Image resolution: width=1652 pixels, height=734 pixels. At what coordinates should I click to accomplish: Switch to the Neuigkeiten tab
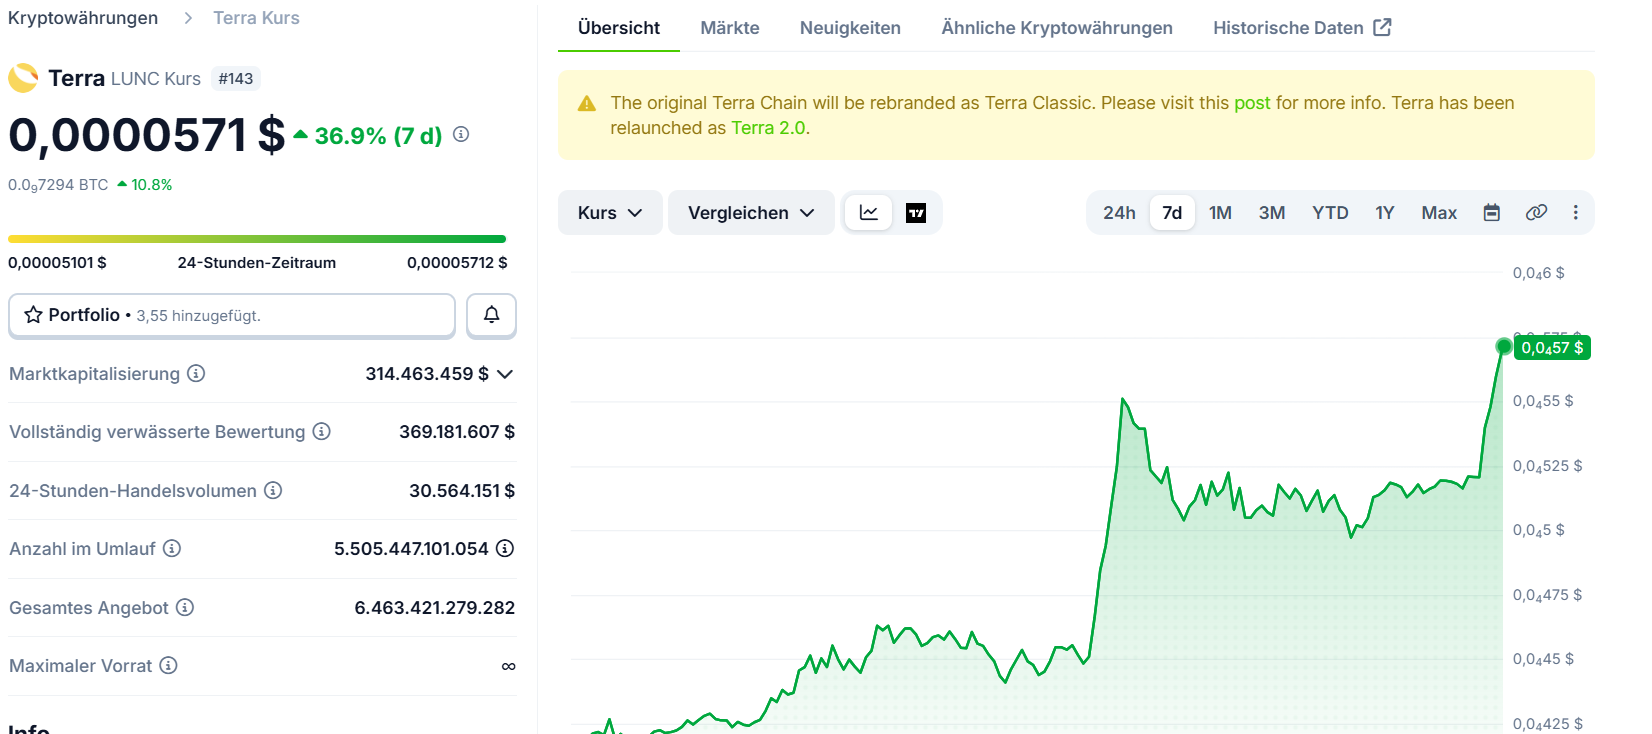(850, 28)
